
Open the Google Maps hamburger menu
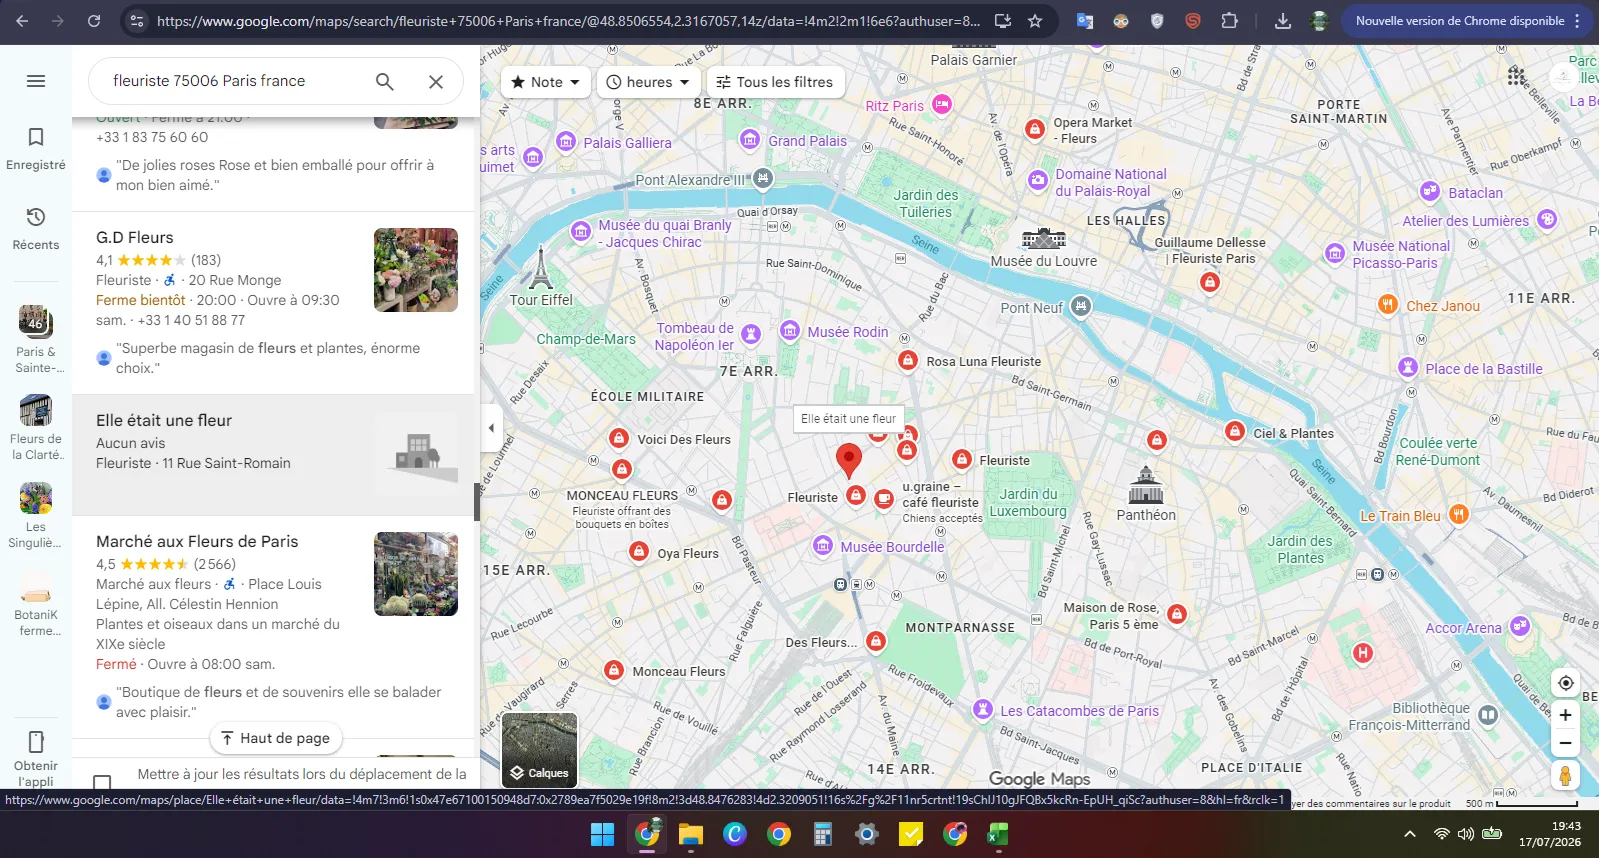[x=36, y=81]
